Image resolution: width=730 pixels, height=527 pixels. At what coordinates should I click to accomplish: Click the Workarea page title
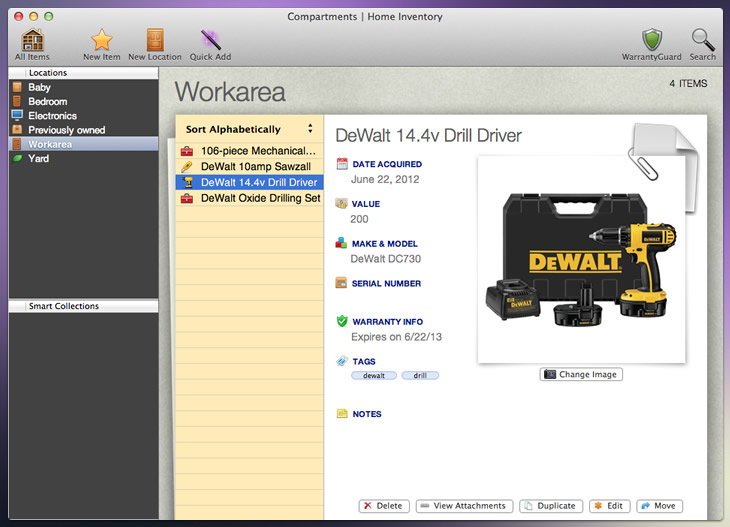[230, 92]
